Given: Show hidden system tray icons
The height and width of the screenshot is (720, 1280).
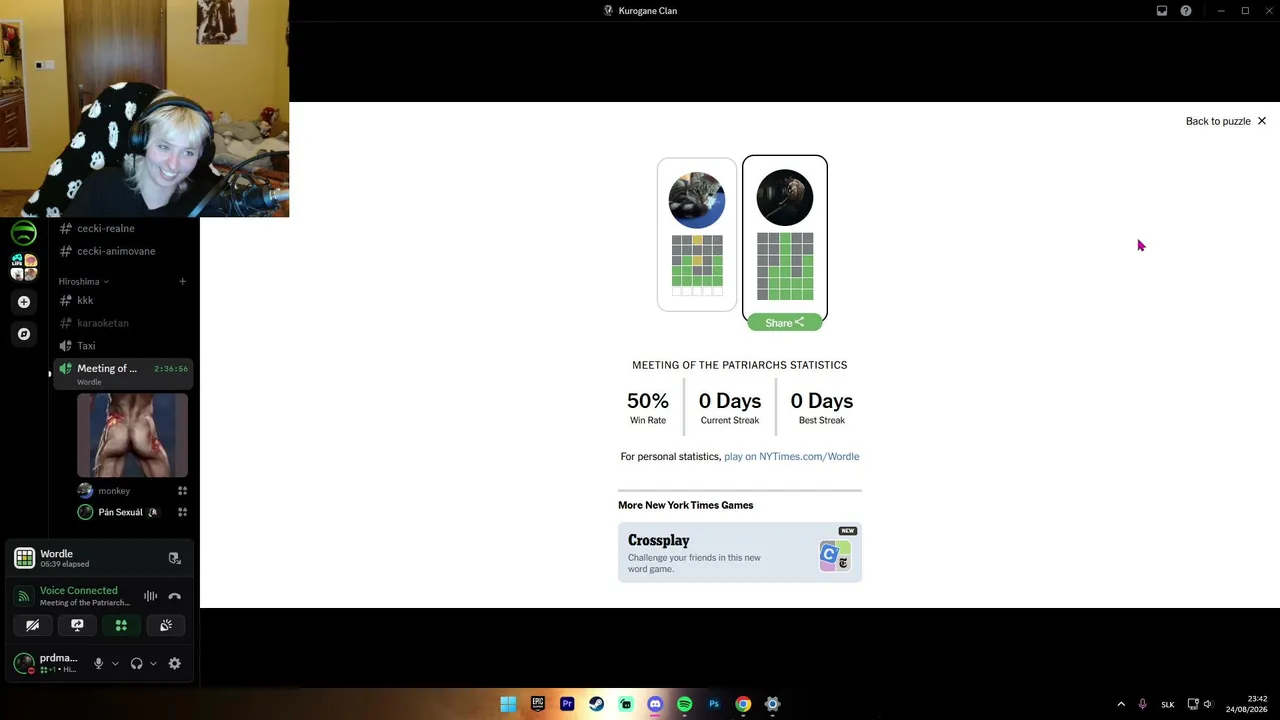Looking at the screenshot, I should click(x=1121, y=704).
